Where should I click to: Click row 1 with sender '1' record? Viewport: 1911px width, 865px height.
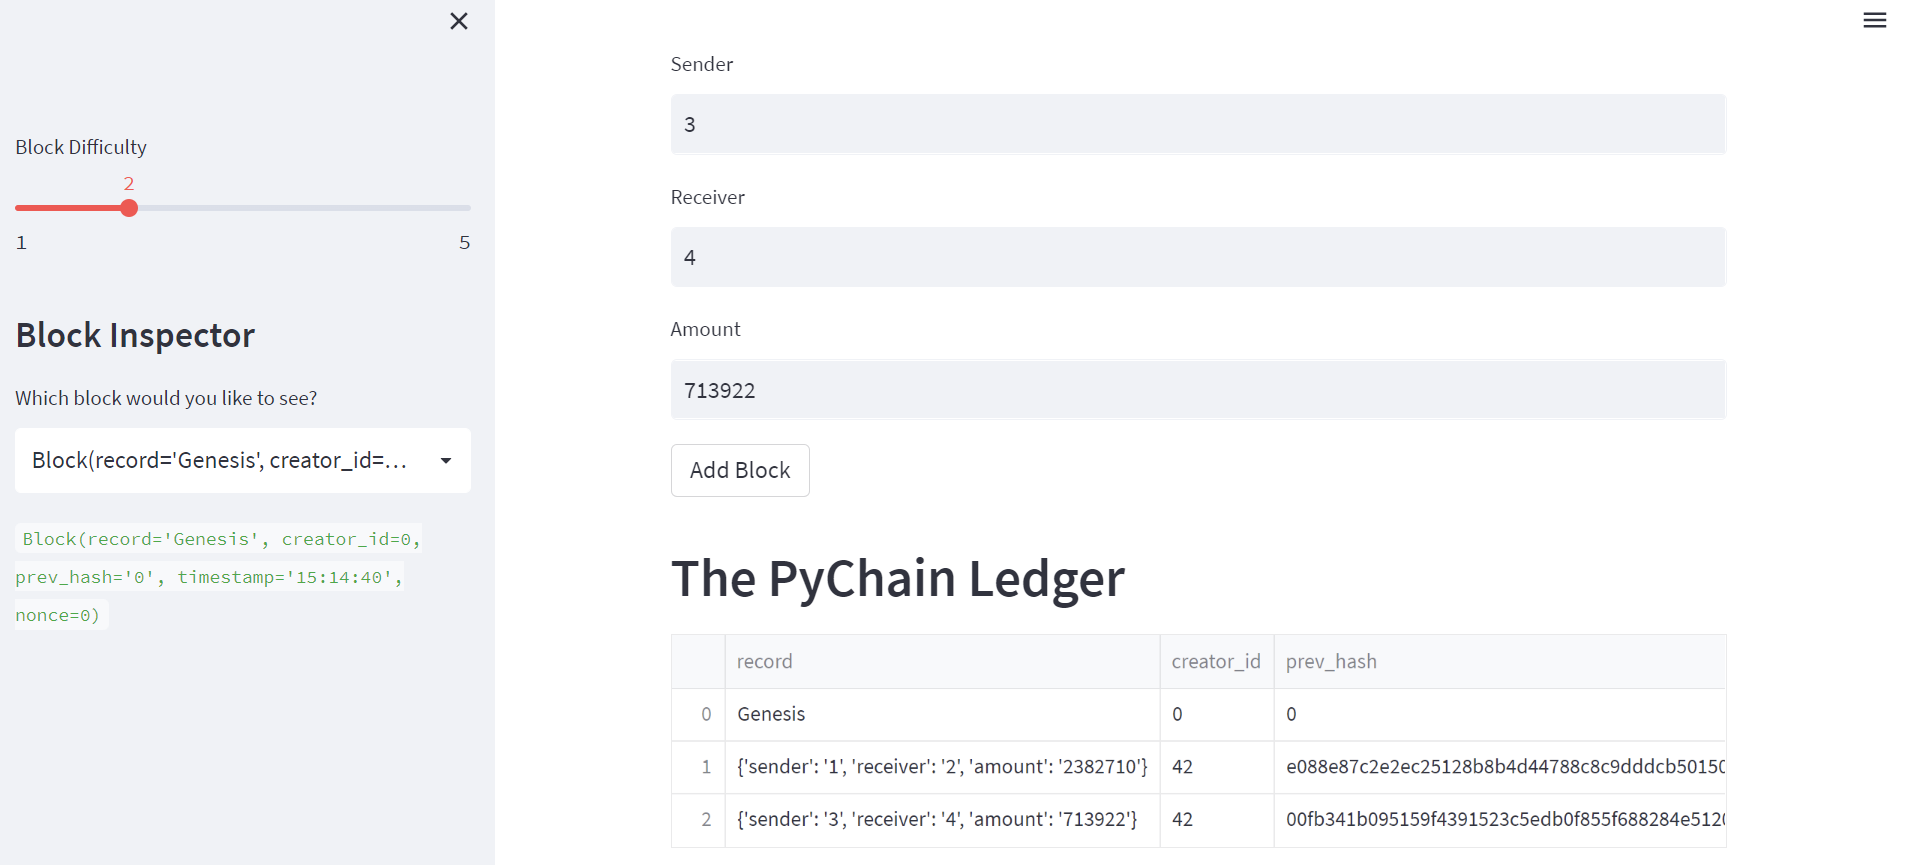941,766
